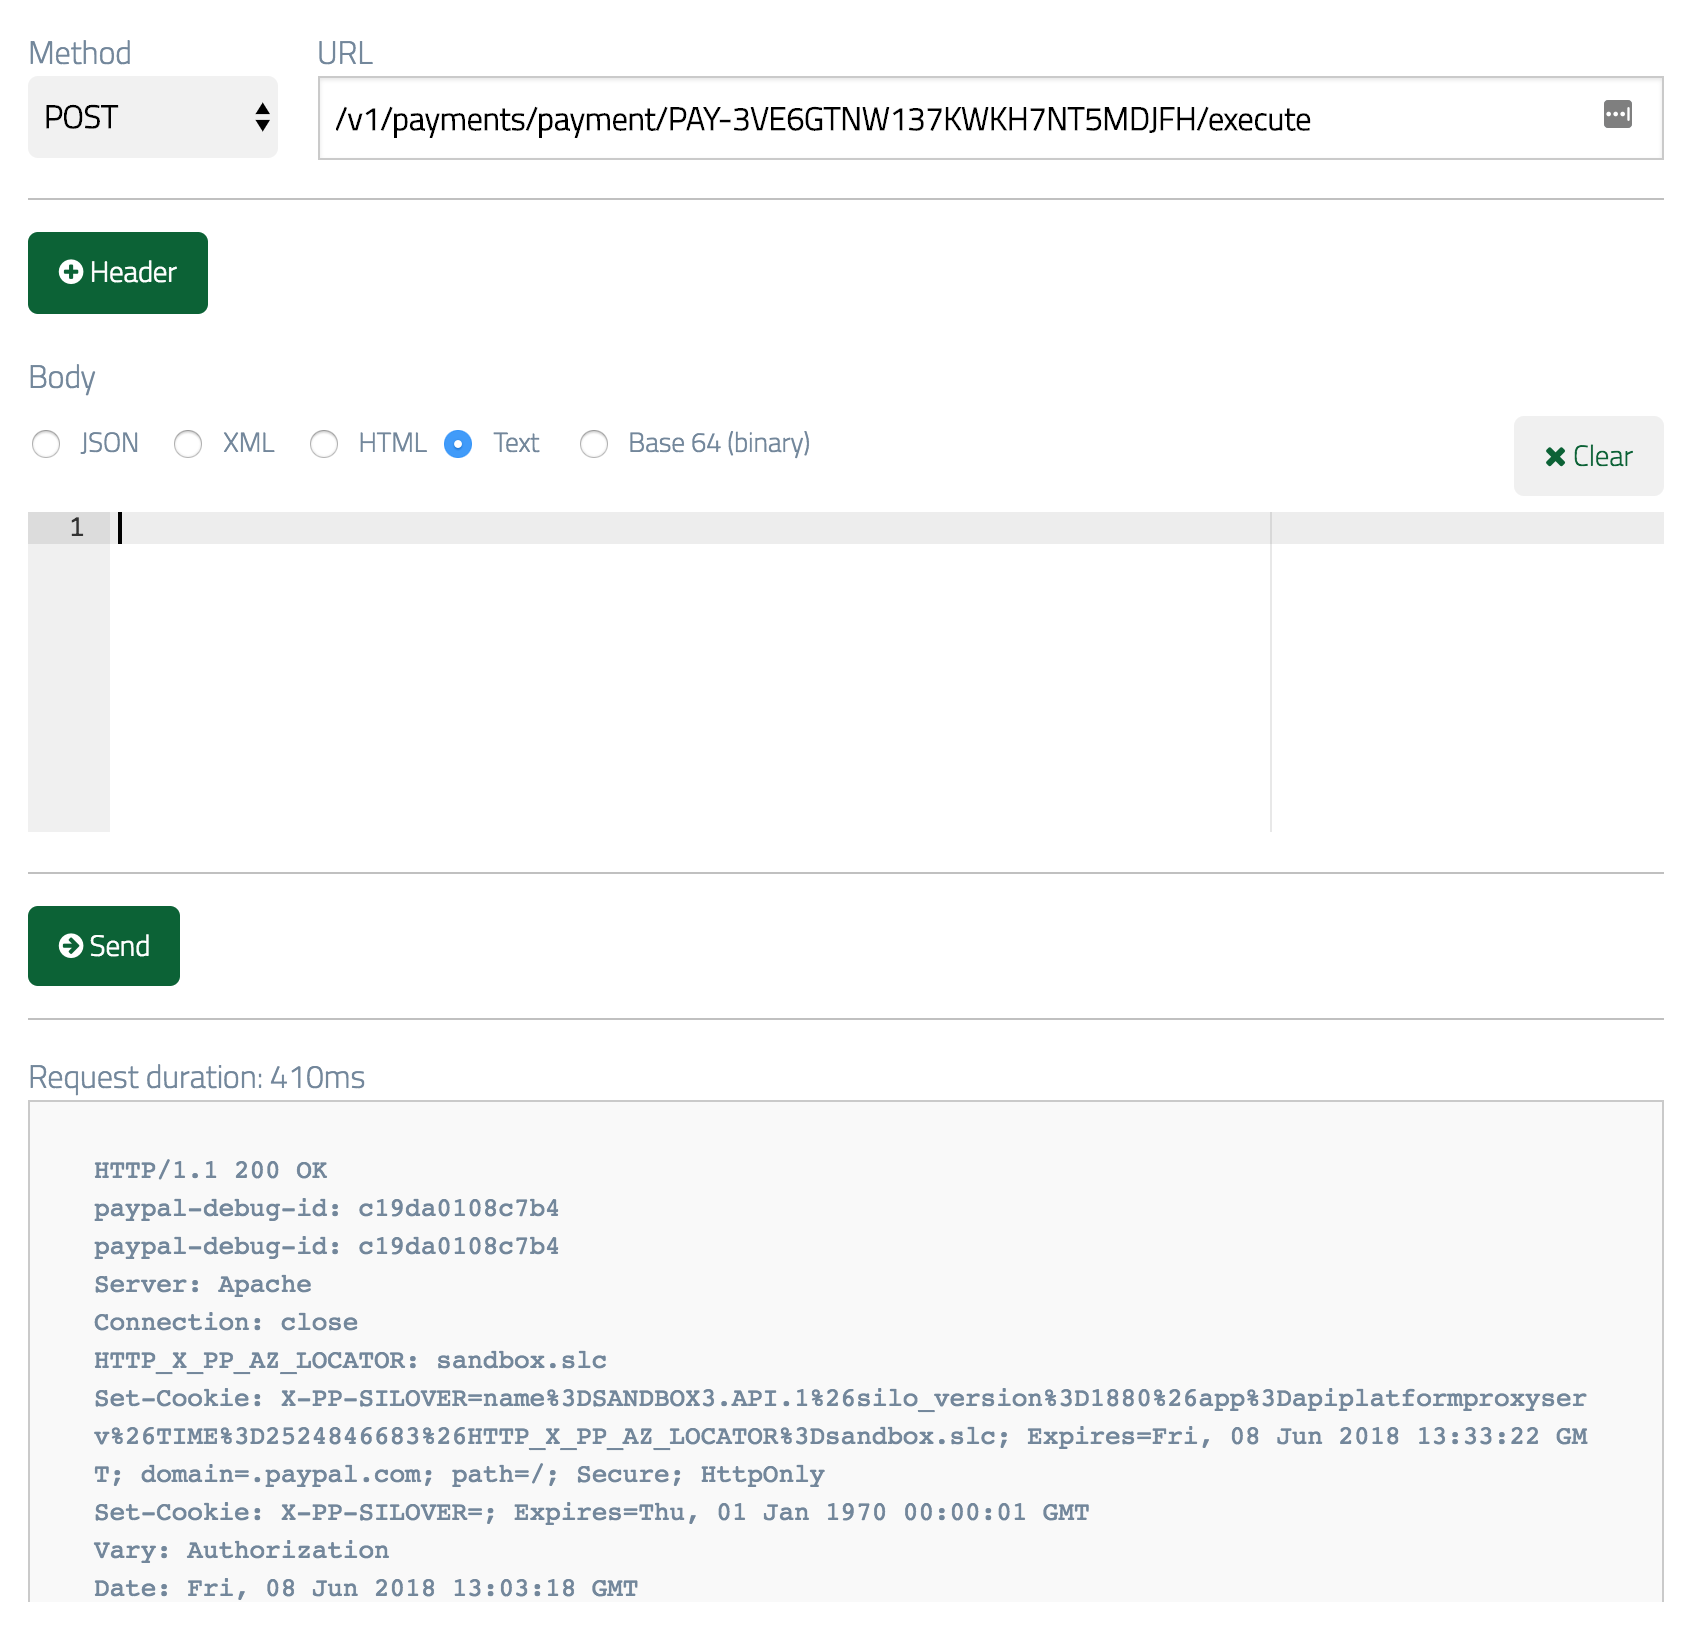The image size is (1694, 1630).
Task: Select the Base 64 (binary) body type
Action: click(x=594, y=444)
